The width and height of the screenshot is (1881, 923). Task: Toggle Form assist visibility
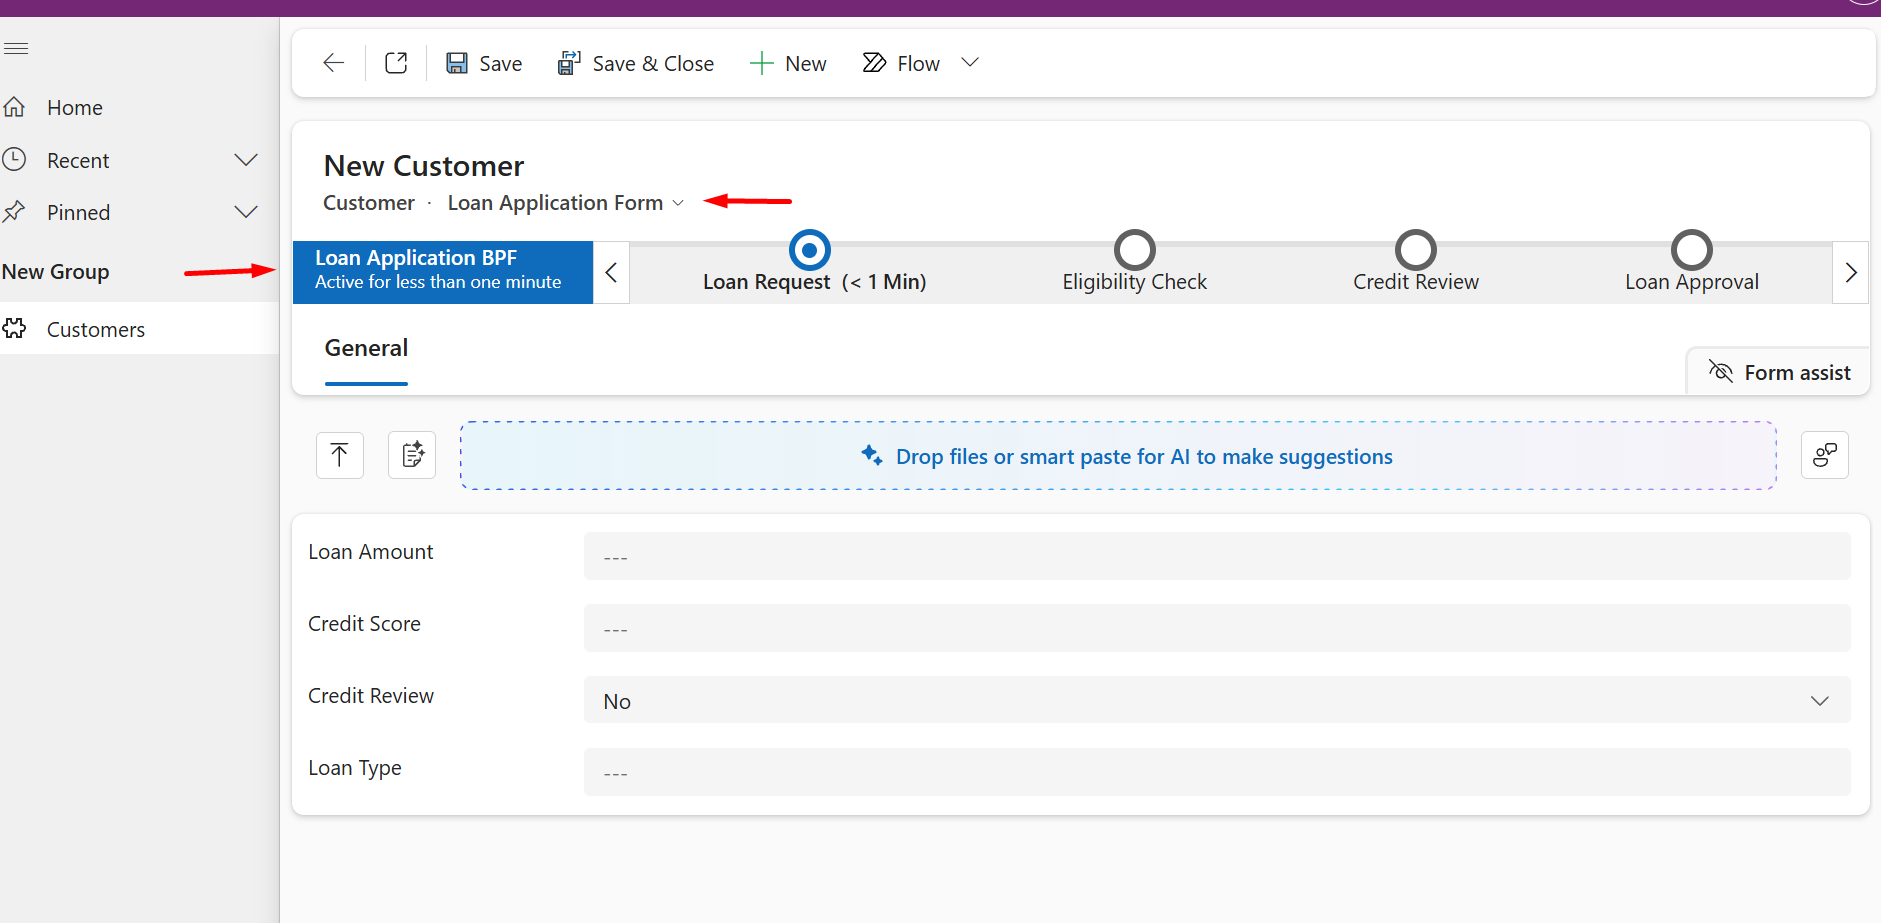[1779, 372]
